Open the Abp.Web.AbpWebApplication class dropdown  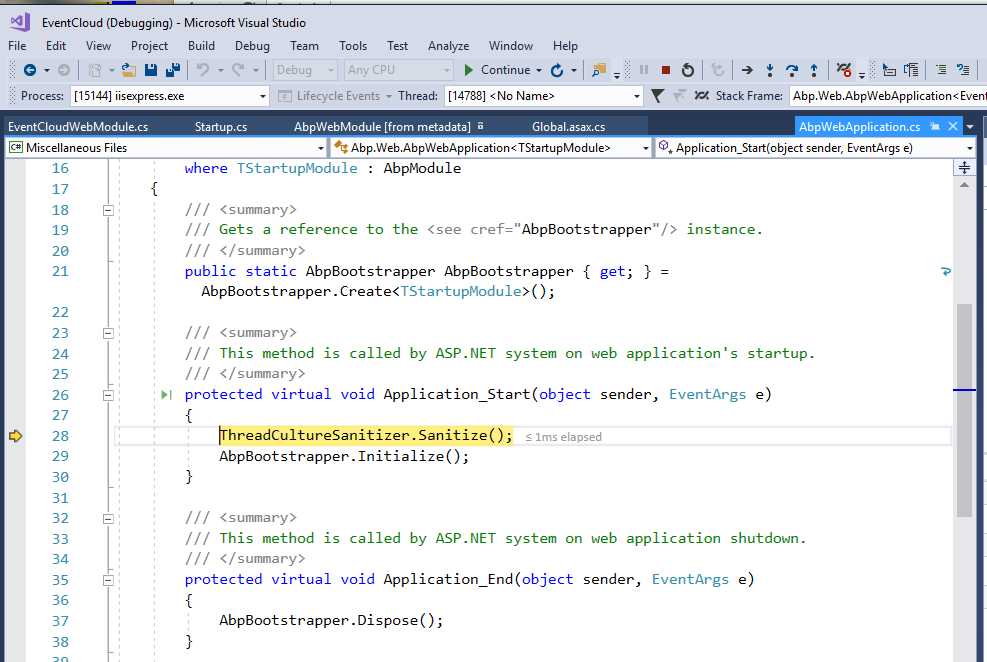point(491,148)
